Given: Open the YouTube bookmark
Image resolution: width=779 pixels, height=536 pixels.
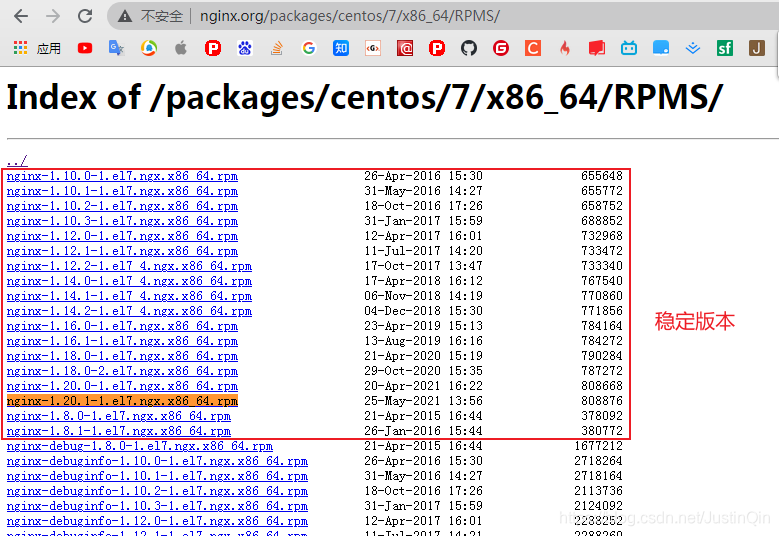Looking at the screenshot, I should point(84,48).
